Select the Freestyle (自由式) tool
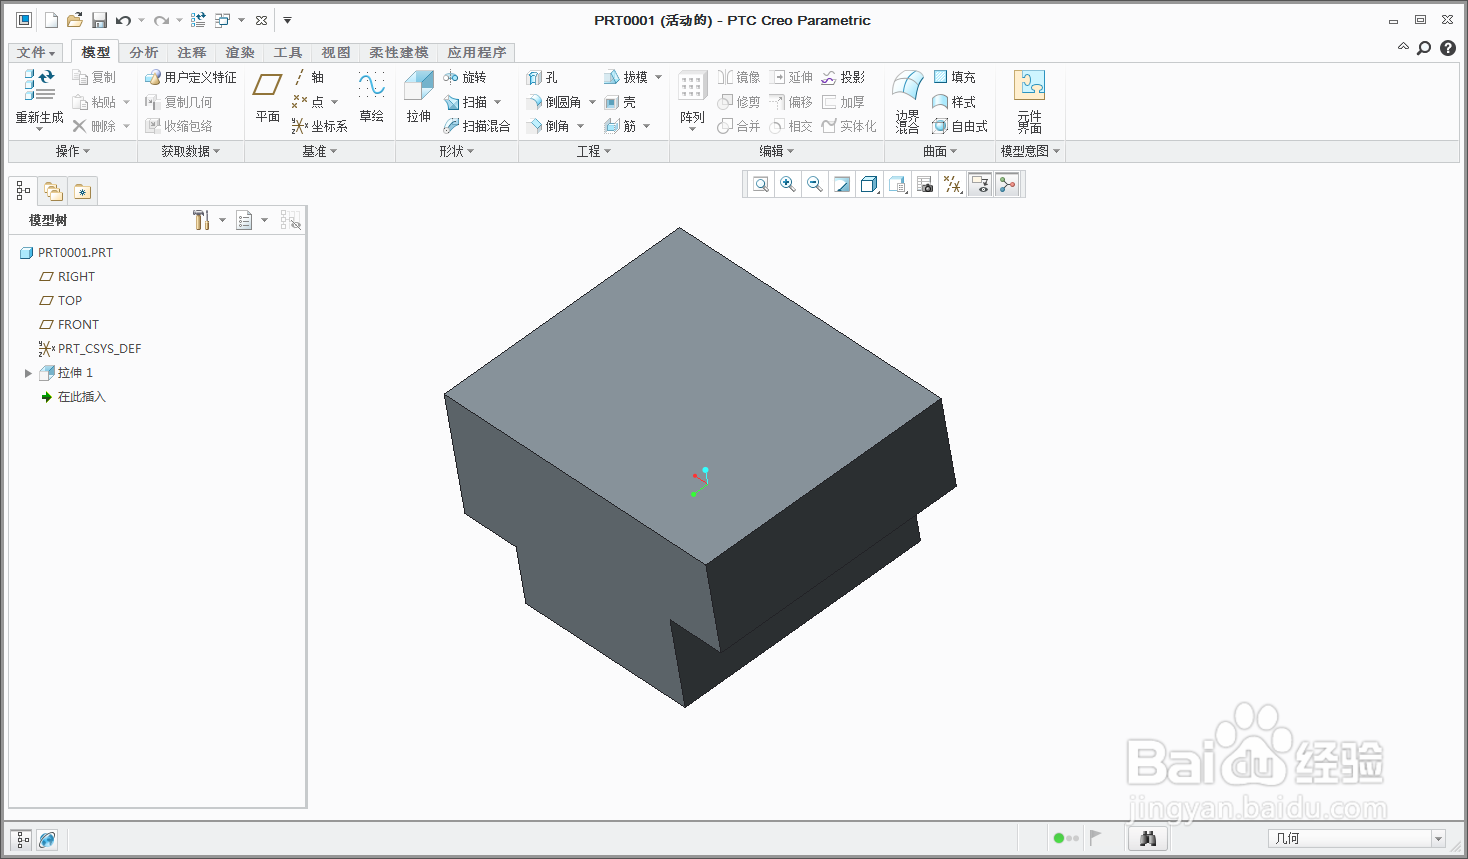Image resolution: width=1468 pixels, height=859 pixels. [x=960, y=126]
